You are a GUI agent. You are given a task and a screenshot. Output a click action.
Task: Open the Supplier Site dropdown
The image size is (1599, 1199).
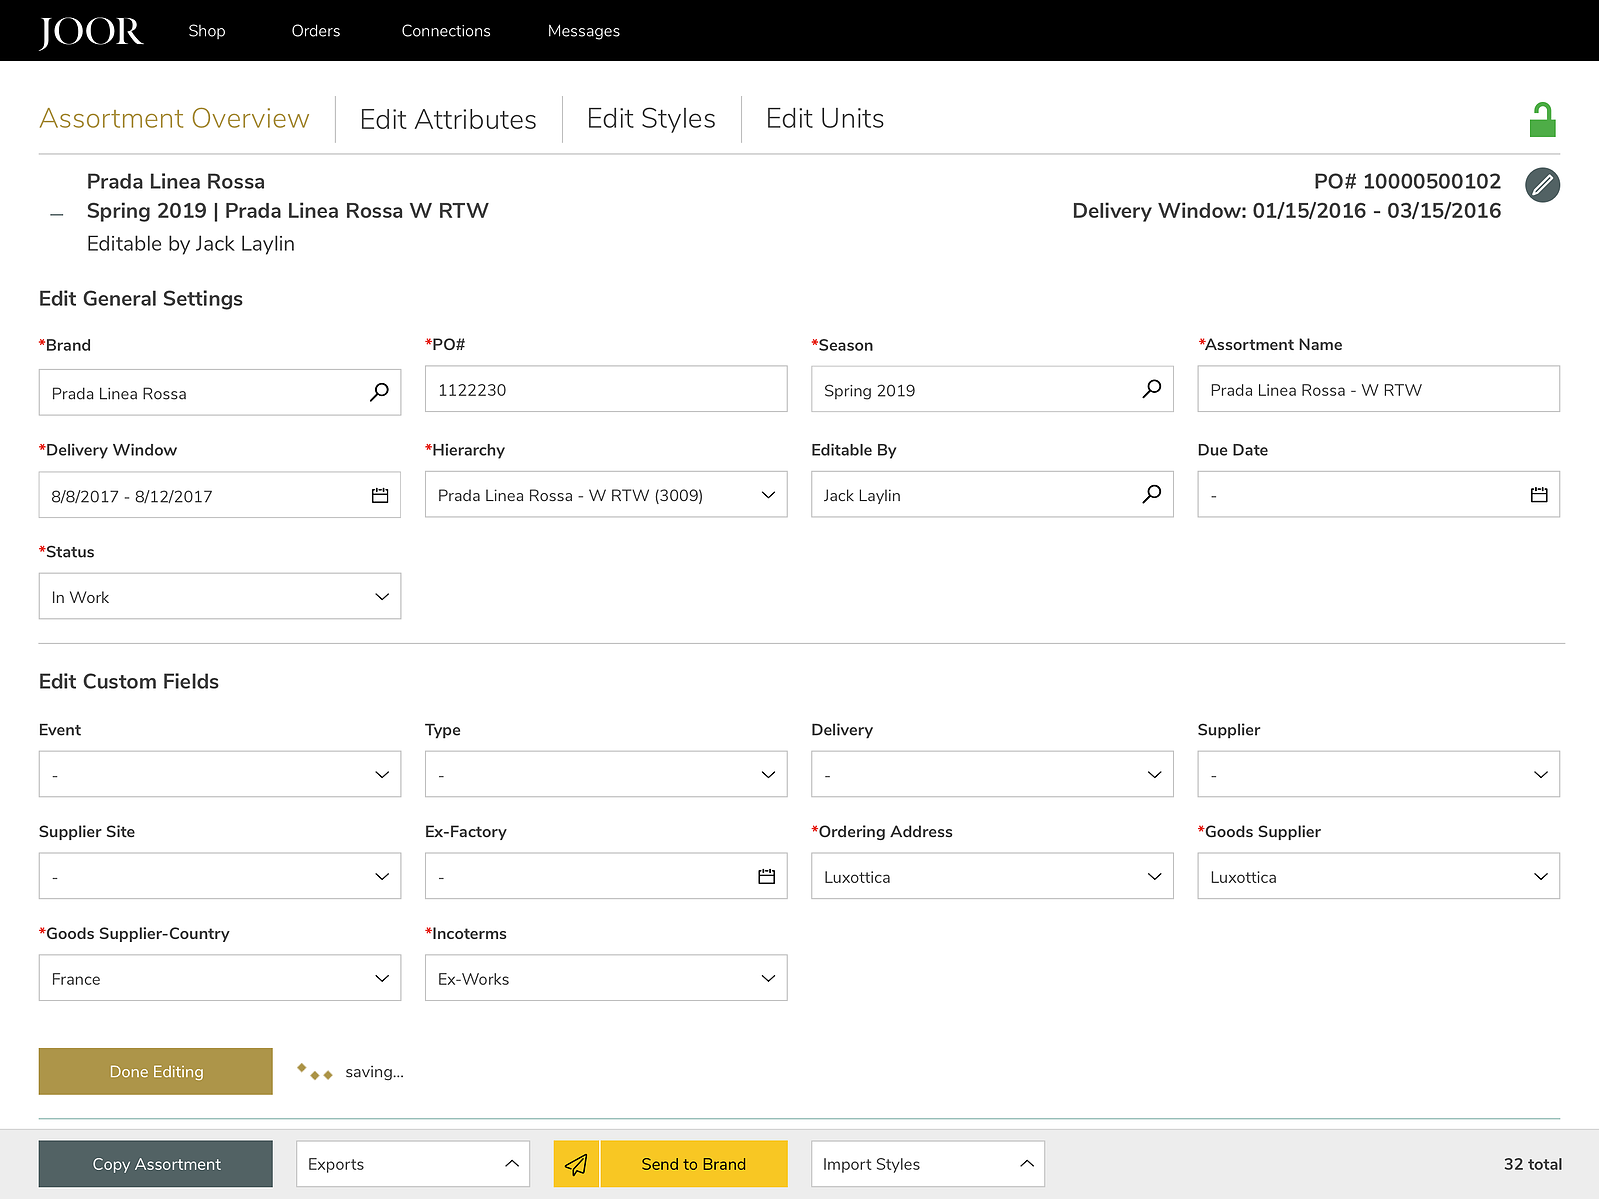point(220,876)
